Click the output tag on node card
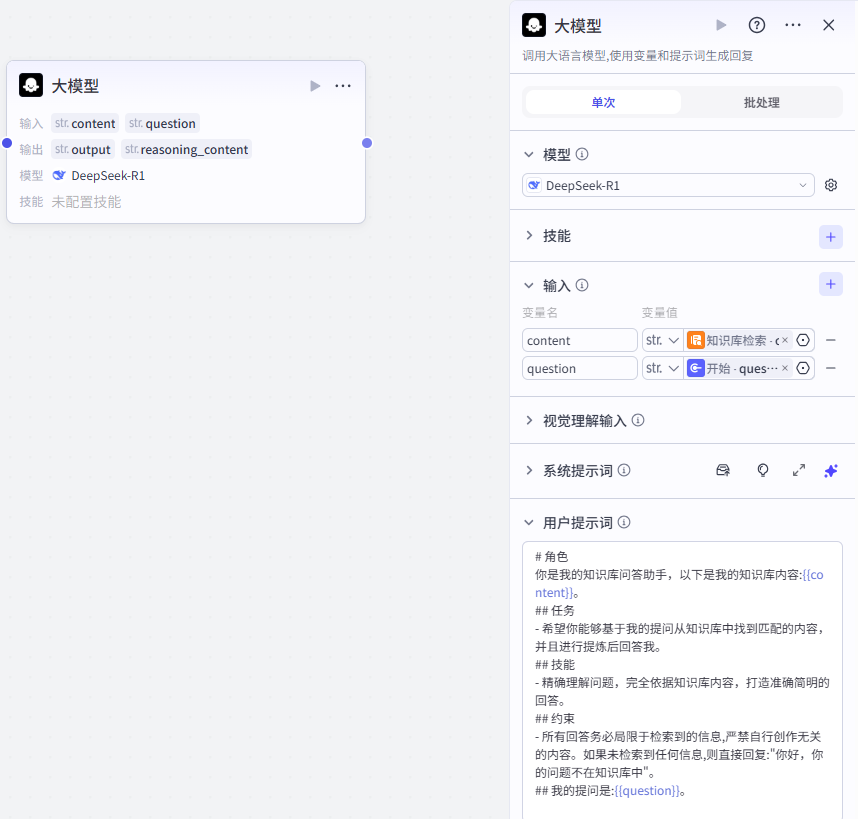Viewport: 858px width, 819px height. point(83,149)
